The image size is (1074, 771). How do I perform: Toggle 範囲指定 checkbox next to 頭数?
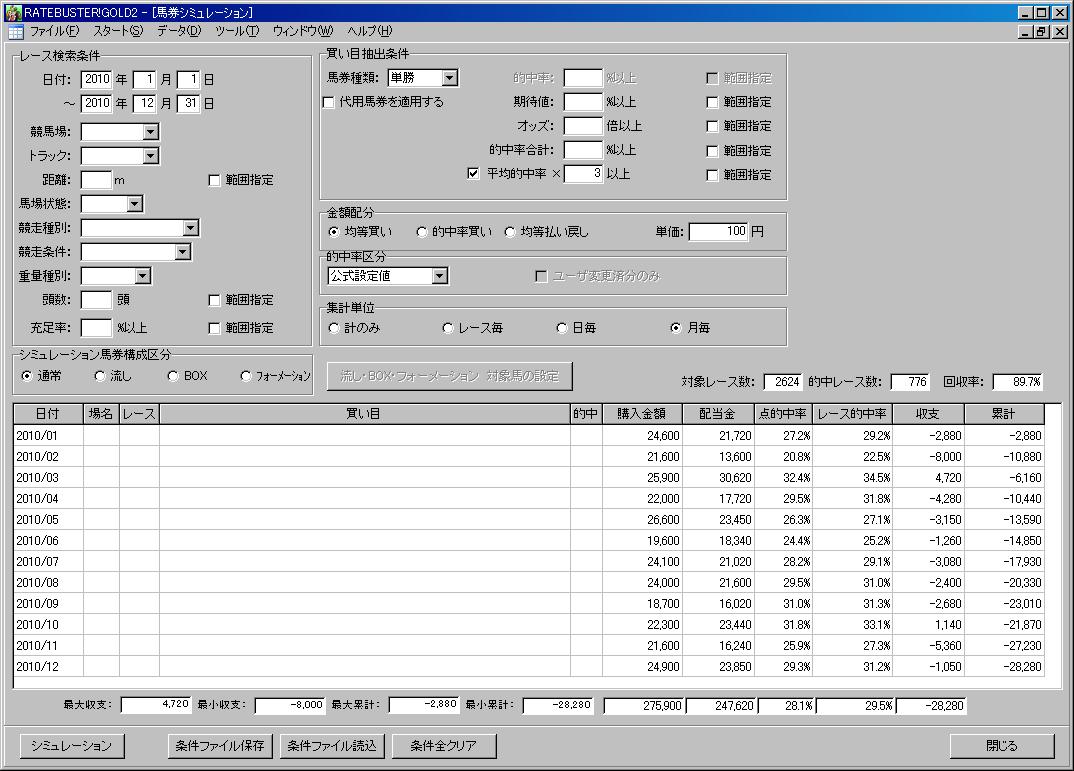[x=214, y=300]
